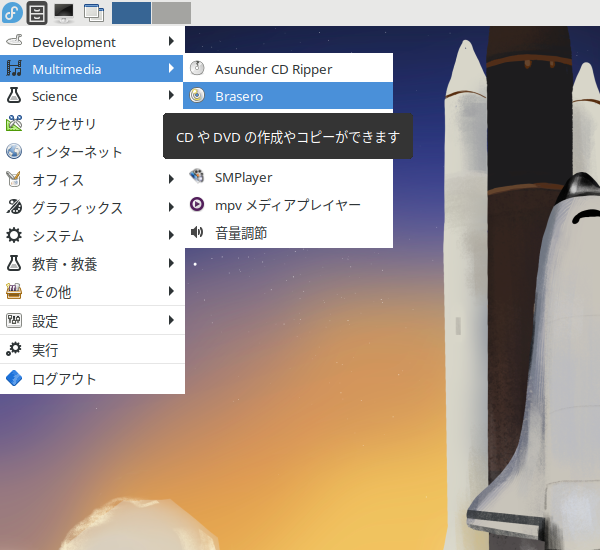Launch Asunder CD Ripper

[x=288, y=69]
